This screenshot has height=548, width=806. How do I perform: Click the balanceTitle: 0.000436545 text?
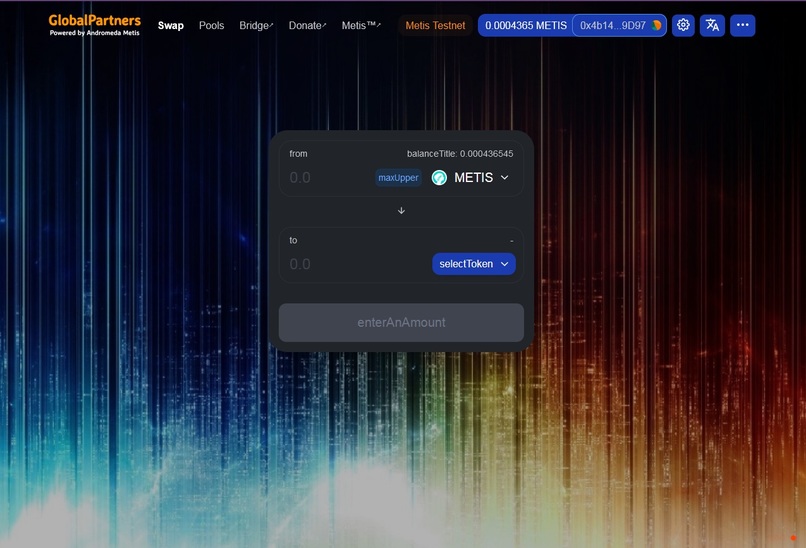coord(460,154)
